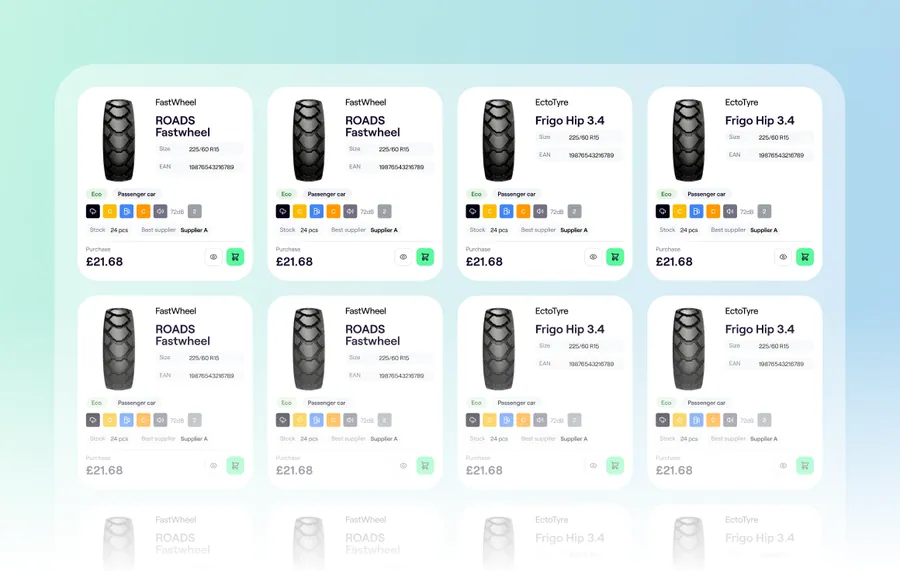Click the blue fuel icon on top-right Frigo card
900x571 pixels.
(696, 211)
